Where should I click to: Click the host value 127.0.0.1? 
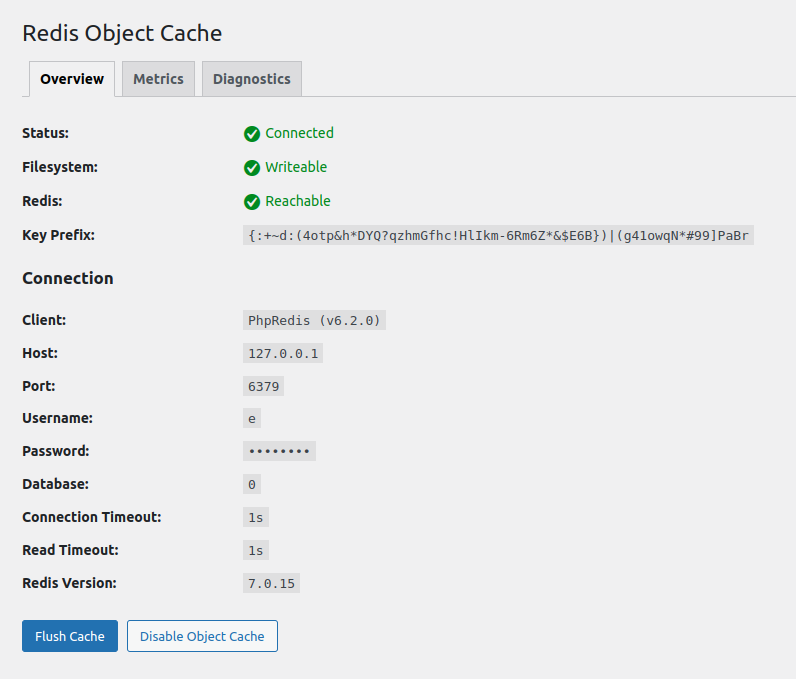283,353
